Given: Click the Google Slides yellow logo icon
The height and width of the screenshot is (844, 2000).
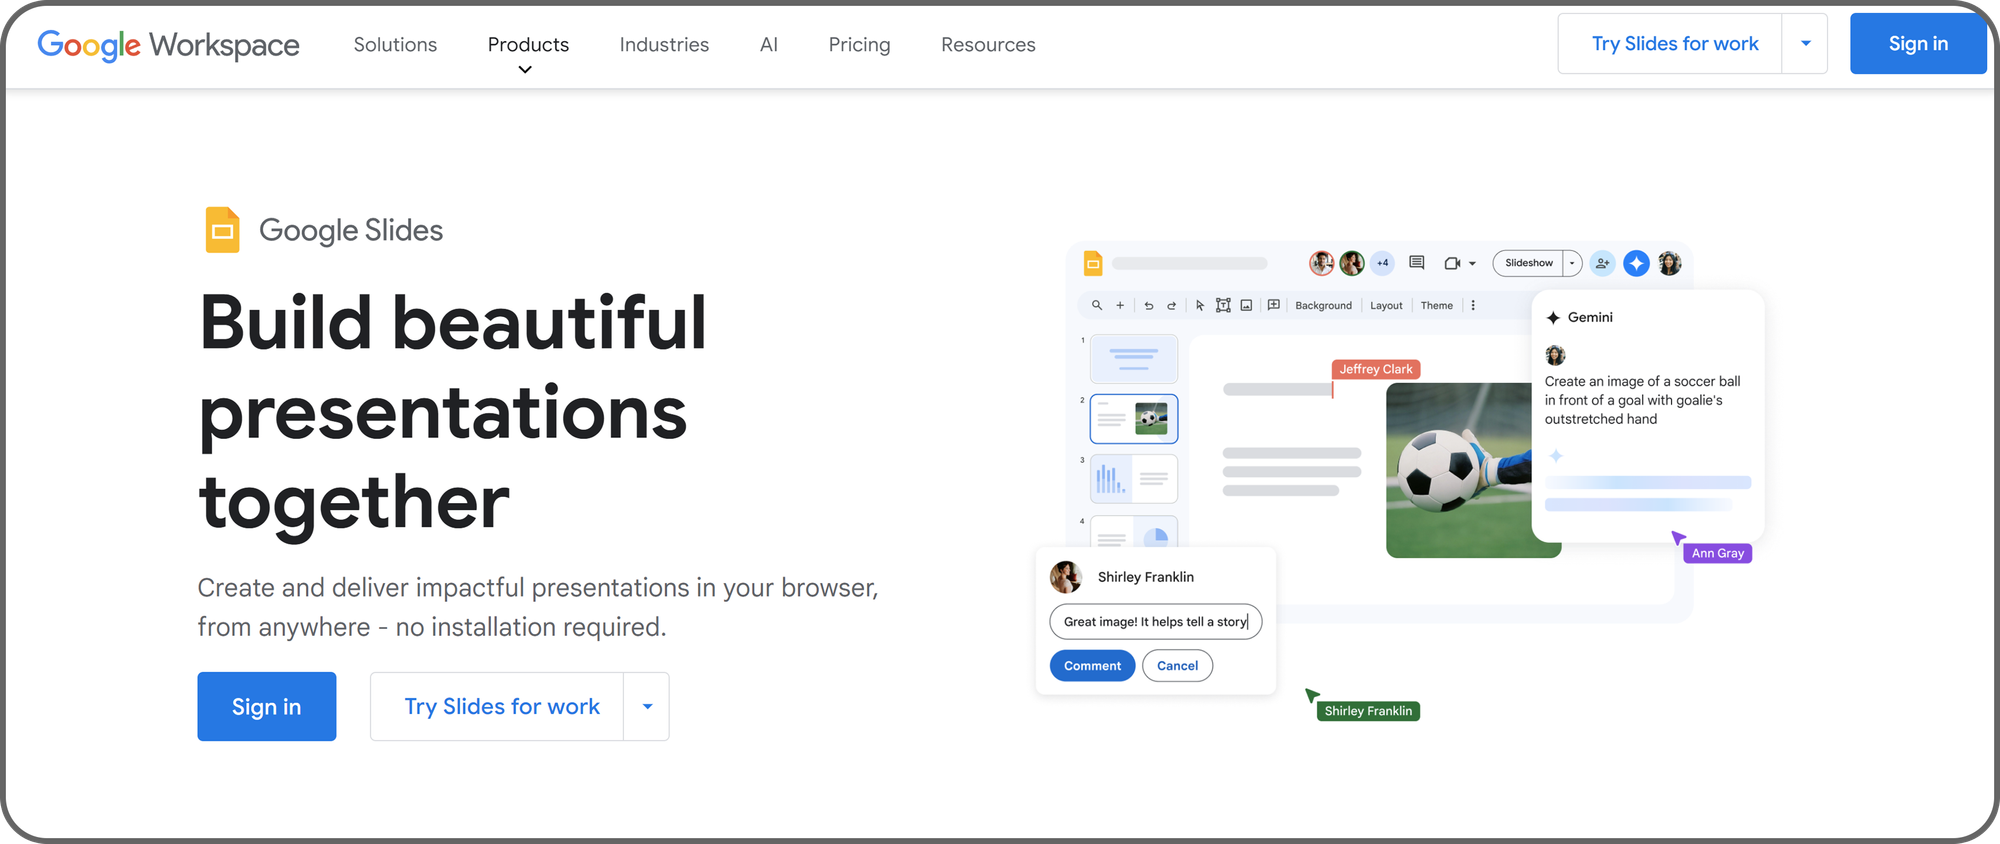Looking at the screenshot, I should point(222,230).
